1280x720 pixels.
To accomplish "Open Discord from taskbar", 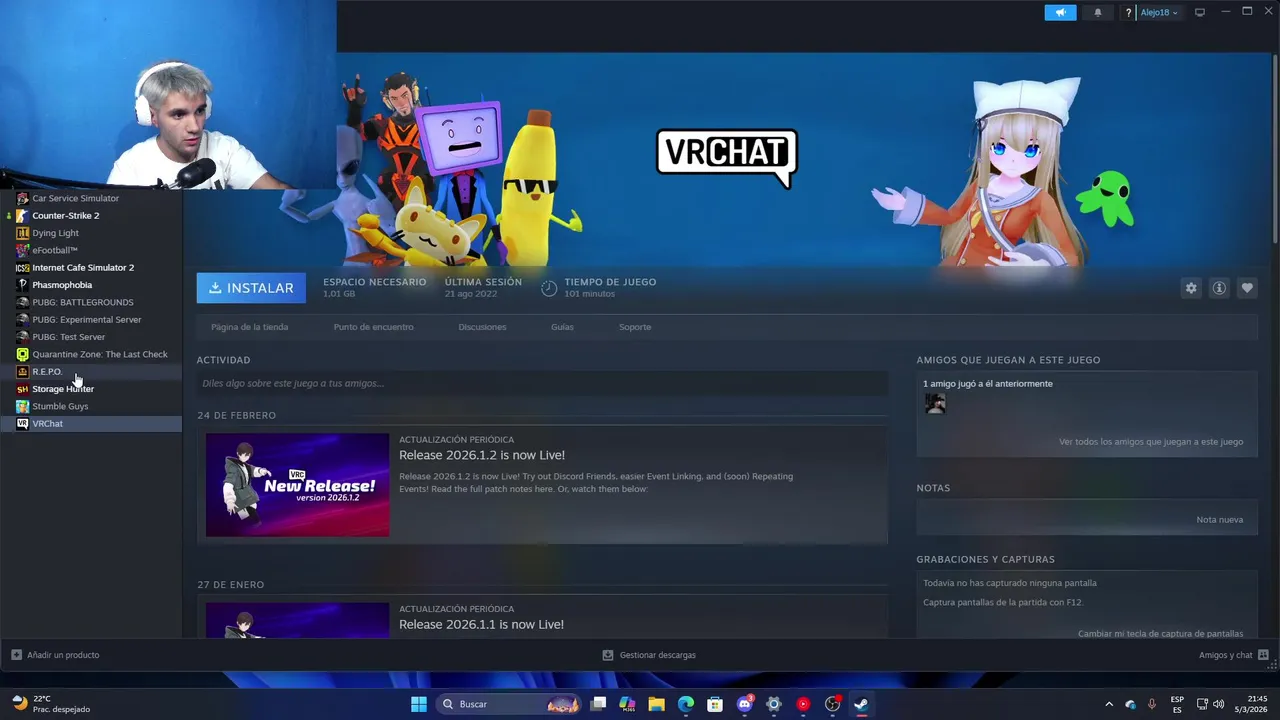I will click(744, 704).
